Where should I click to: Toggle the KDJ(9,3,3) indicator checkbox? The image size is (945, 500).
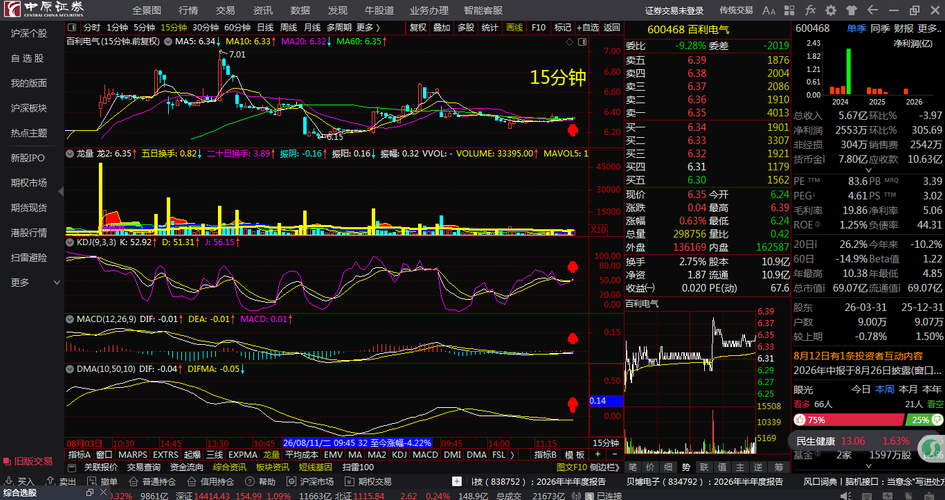click(x=71, y=242)
